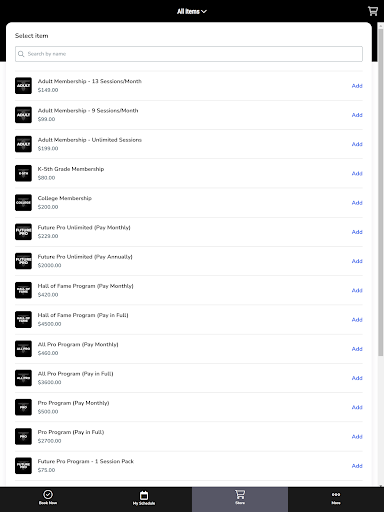Expand the All Items dropdown
384x512 pixels.
tap(192, 11)
